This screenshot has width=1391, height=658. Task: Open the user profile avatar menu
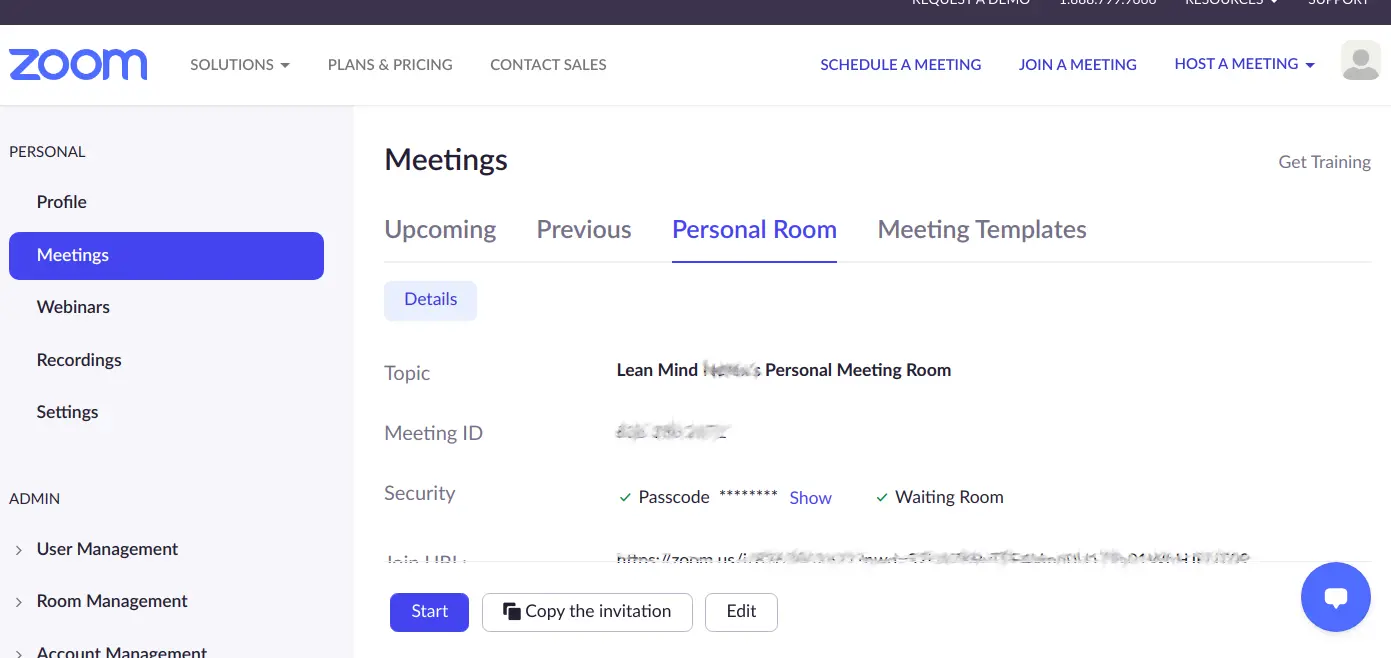[x=1360, y=61]
